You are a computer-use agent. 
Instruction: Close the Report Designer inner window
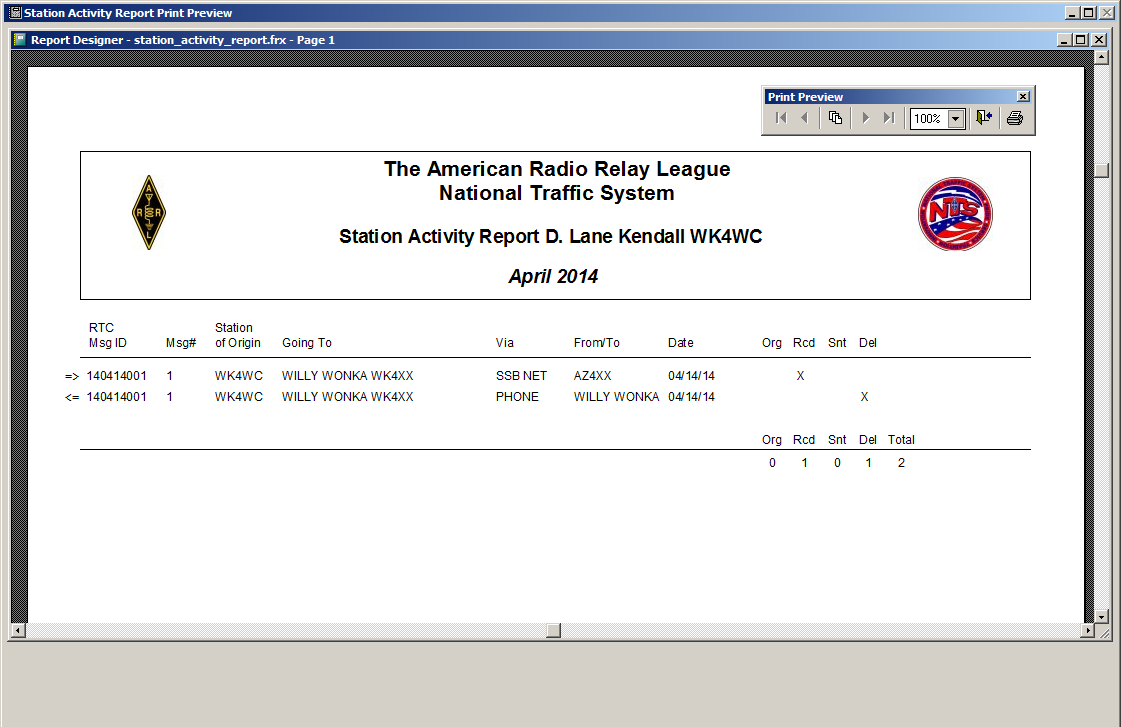1100,40
